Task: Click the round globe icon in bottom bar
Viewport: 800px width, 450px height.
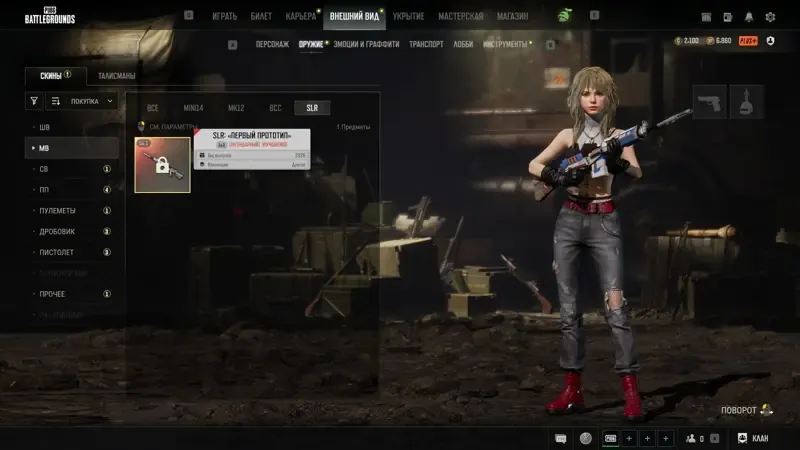Action: coord(586,438)
